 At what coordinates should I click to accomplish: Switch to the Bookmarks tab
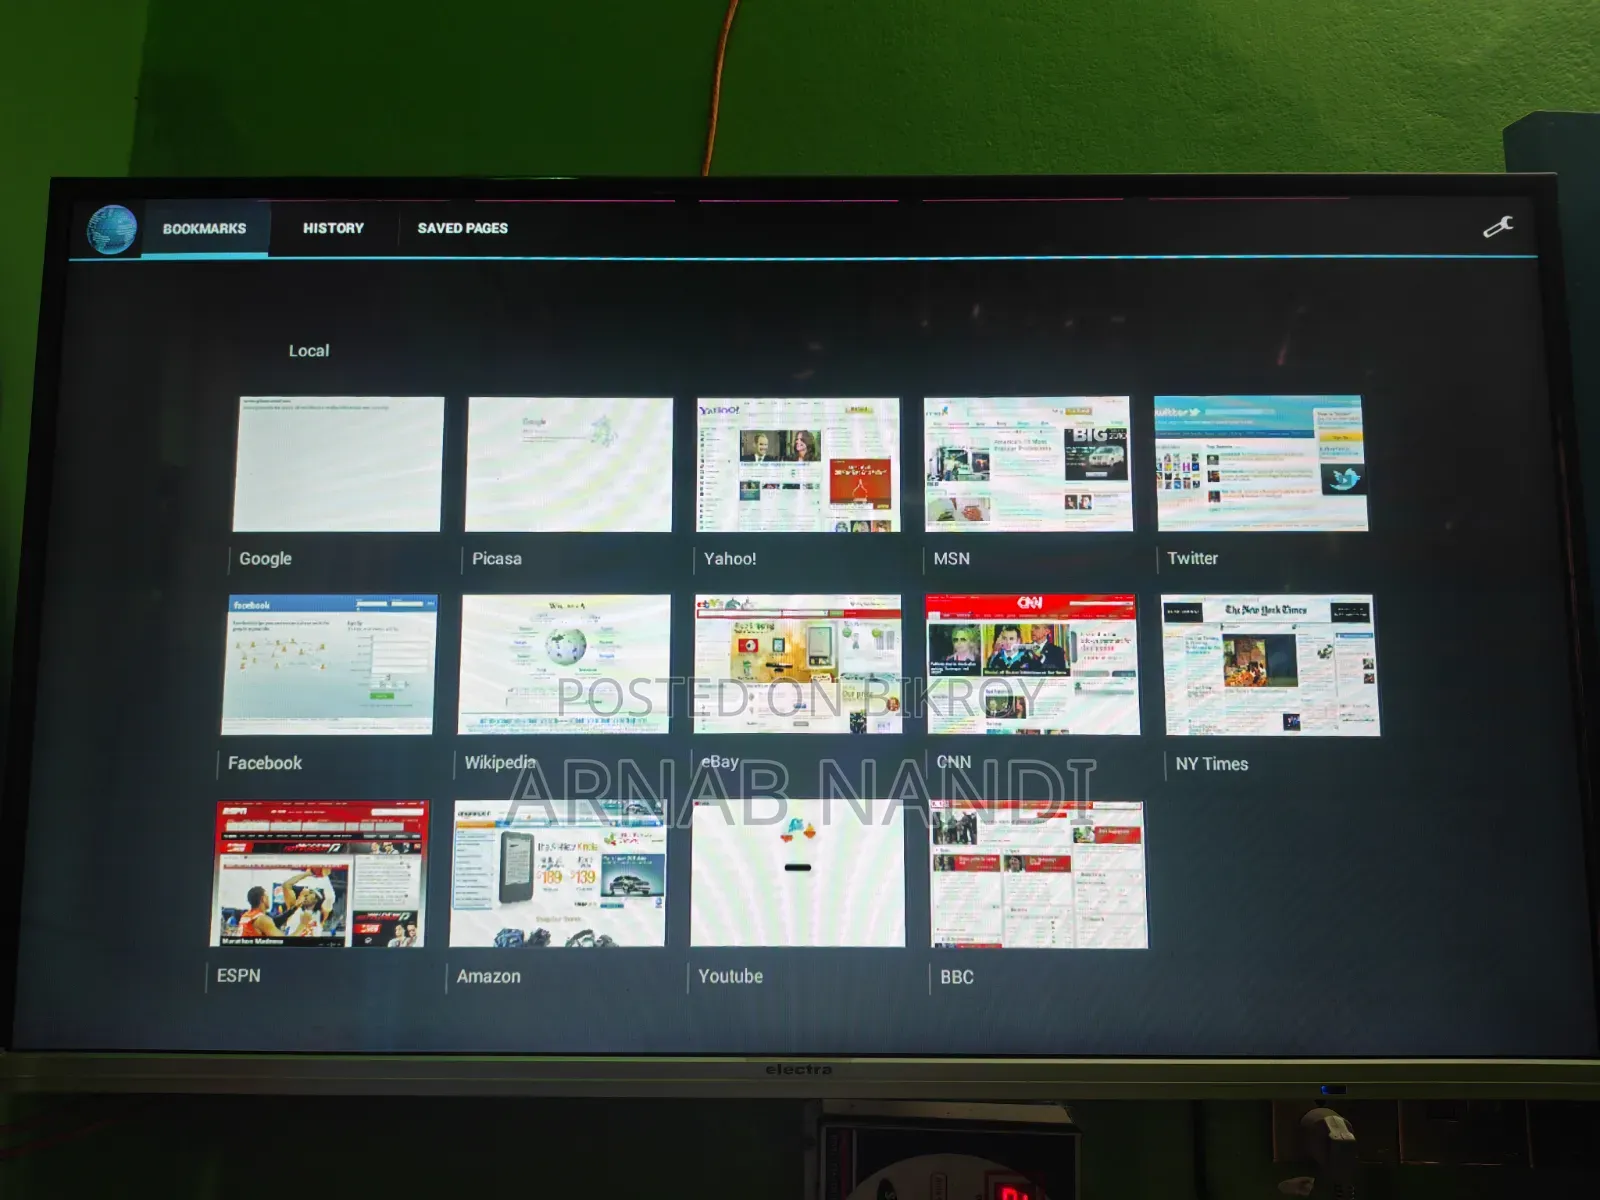[x=204, y=228]
